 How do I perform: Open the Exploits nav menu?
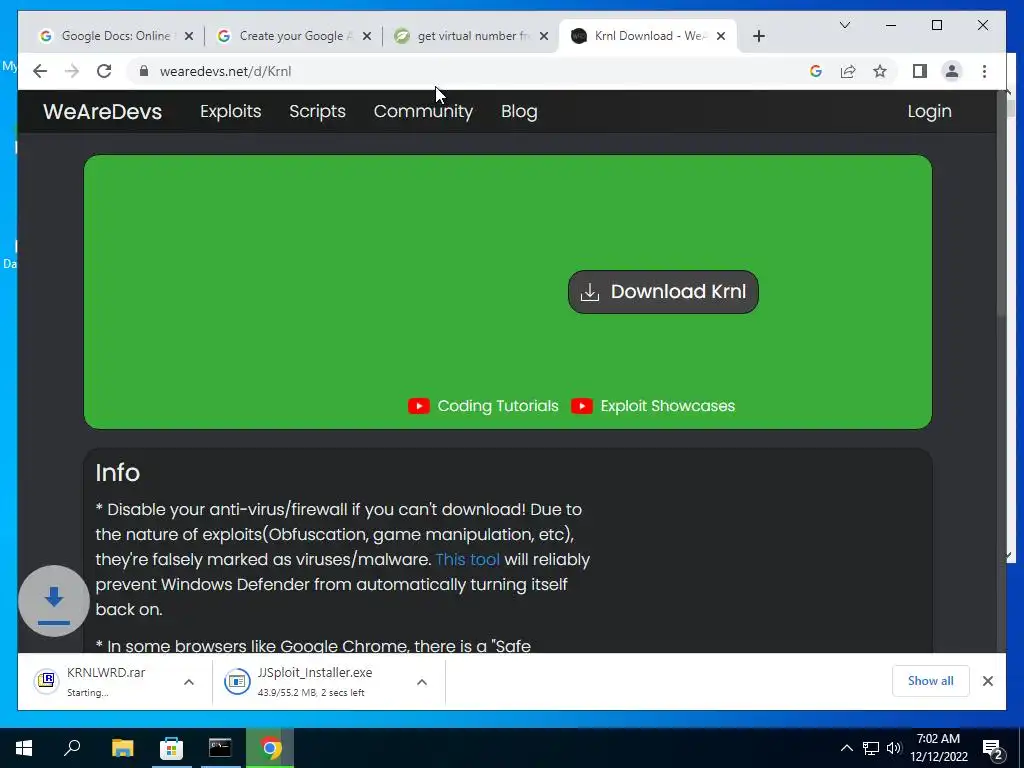231,112
